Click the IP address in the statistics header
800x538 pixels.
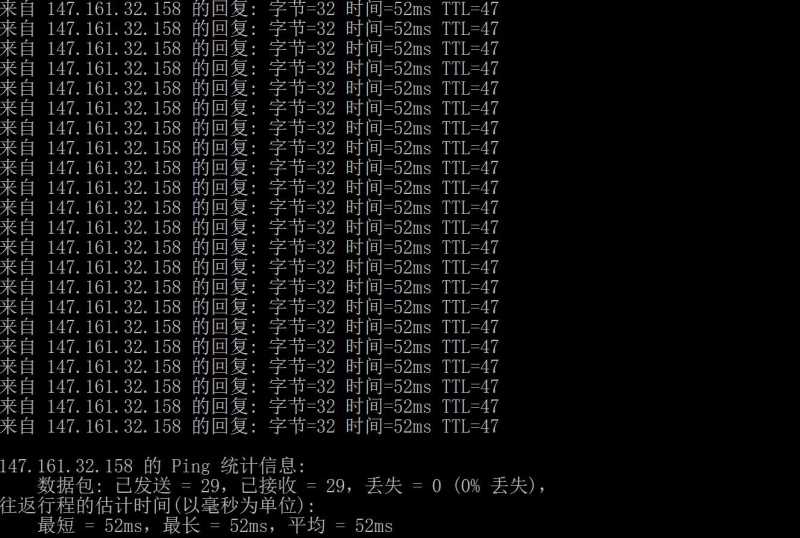pyautogui.click(x=66, y=466)
